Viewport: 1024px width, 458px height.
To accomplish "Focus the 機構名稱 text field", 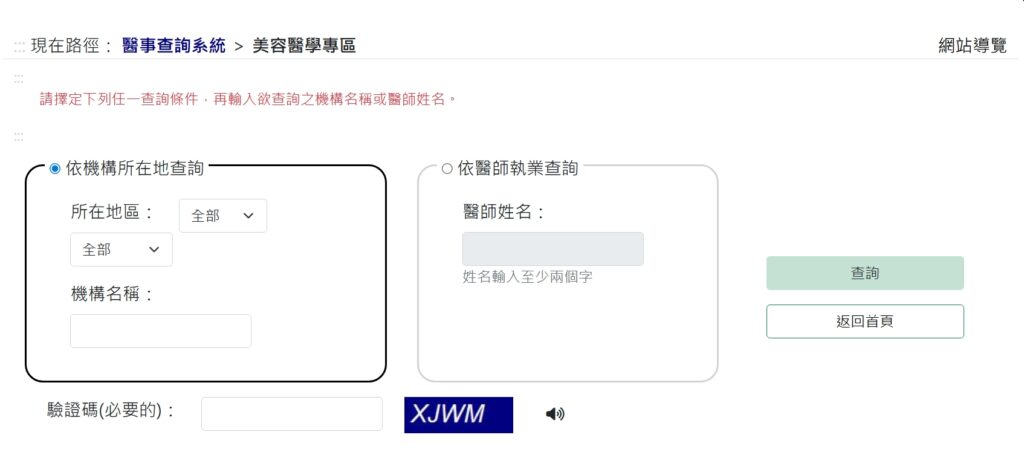I will (x=161, y=331).
